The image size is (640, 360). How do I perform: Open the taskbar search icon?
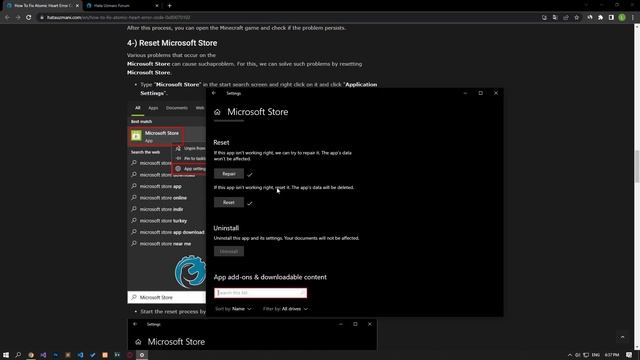click(x=18, y=355)
